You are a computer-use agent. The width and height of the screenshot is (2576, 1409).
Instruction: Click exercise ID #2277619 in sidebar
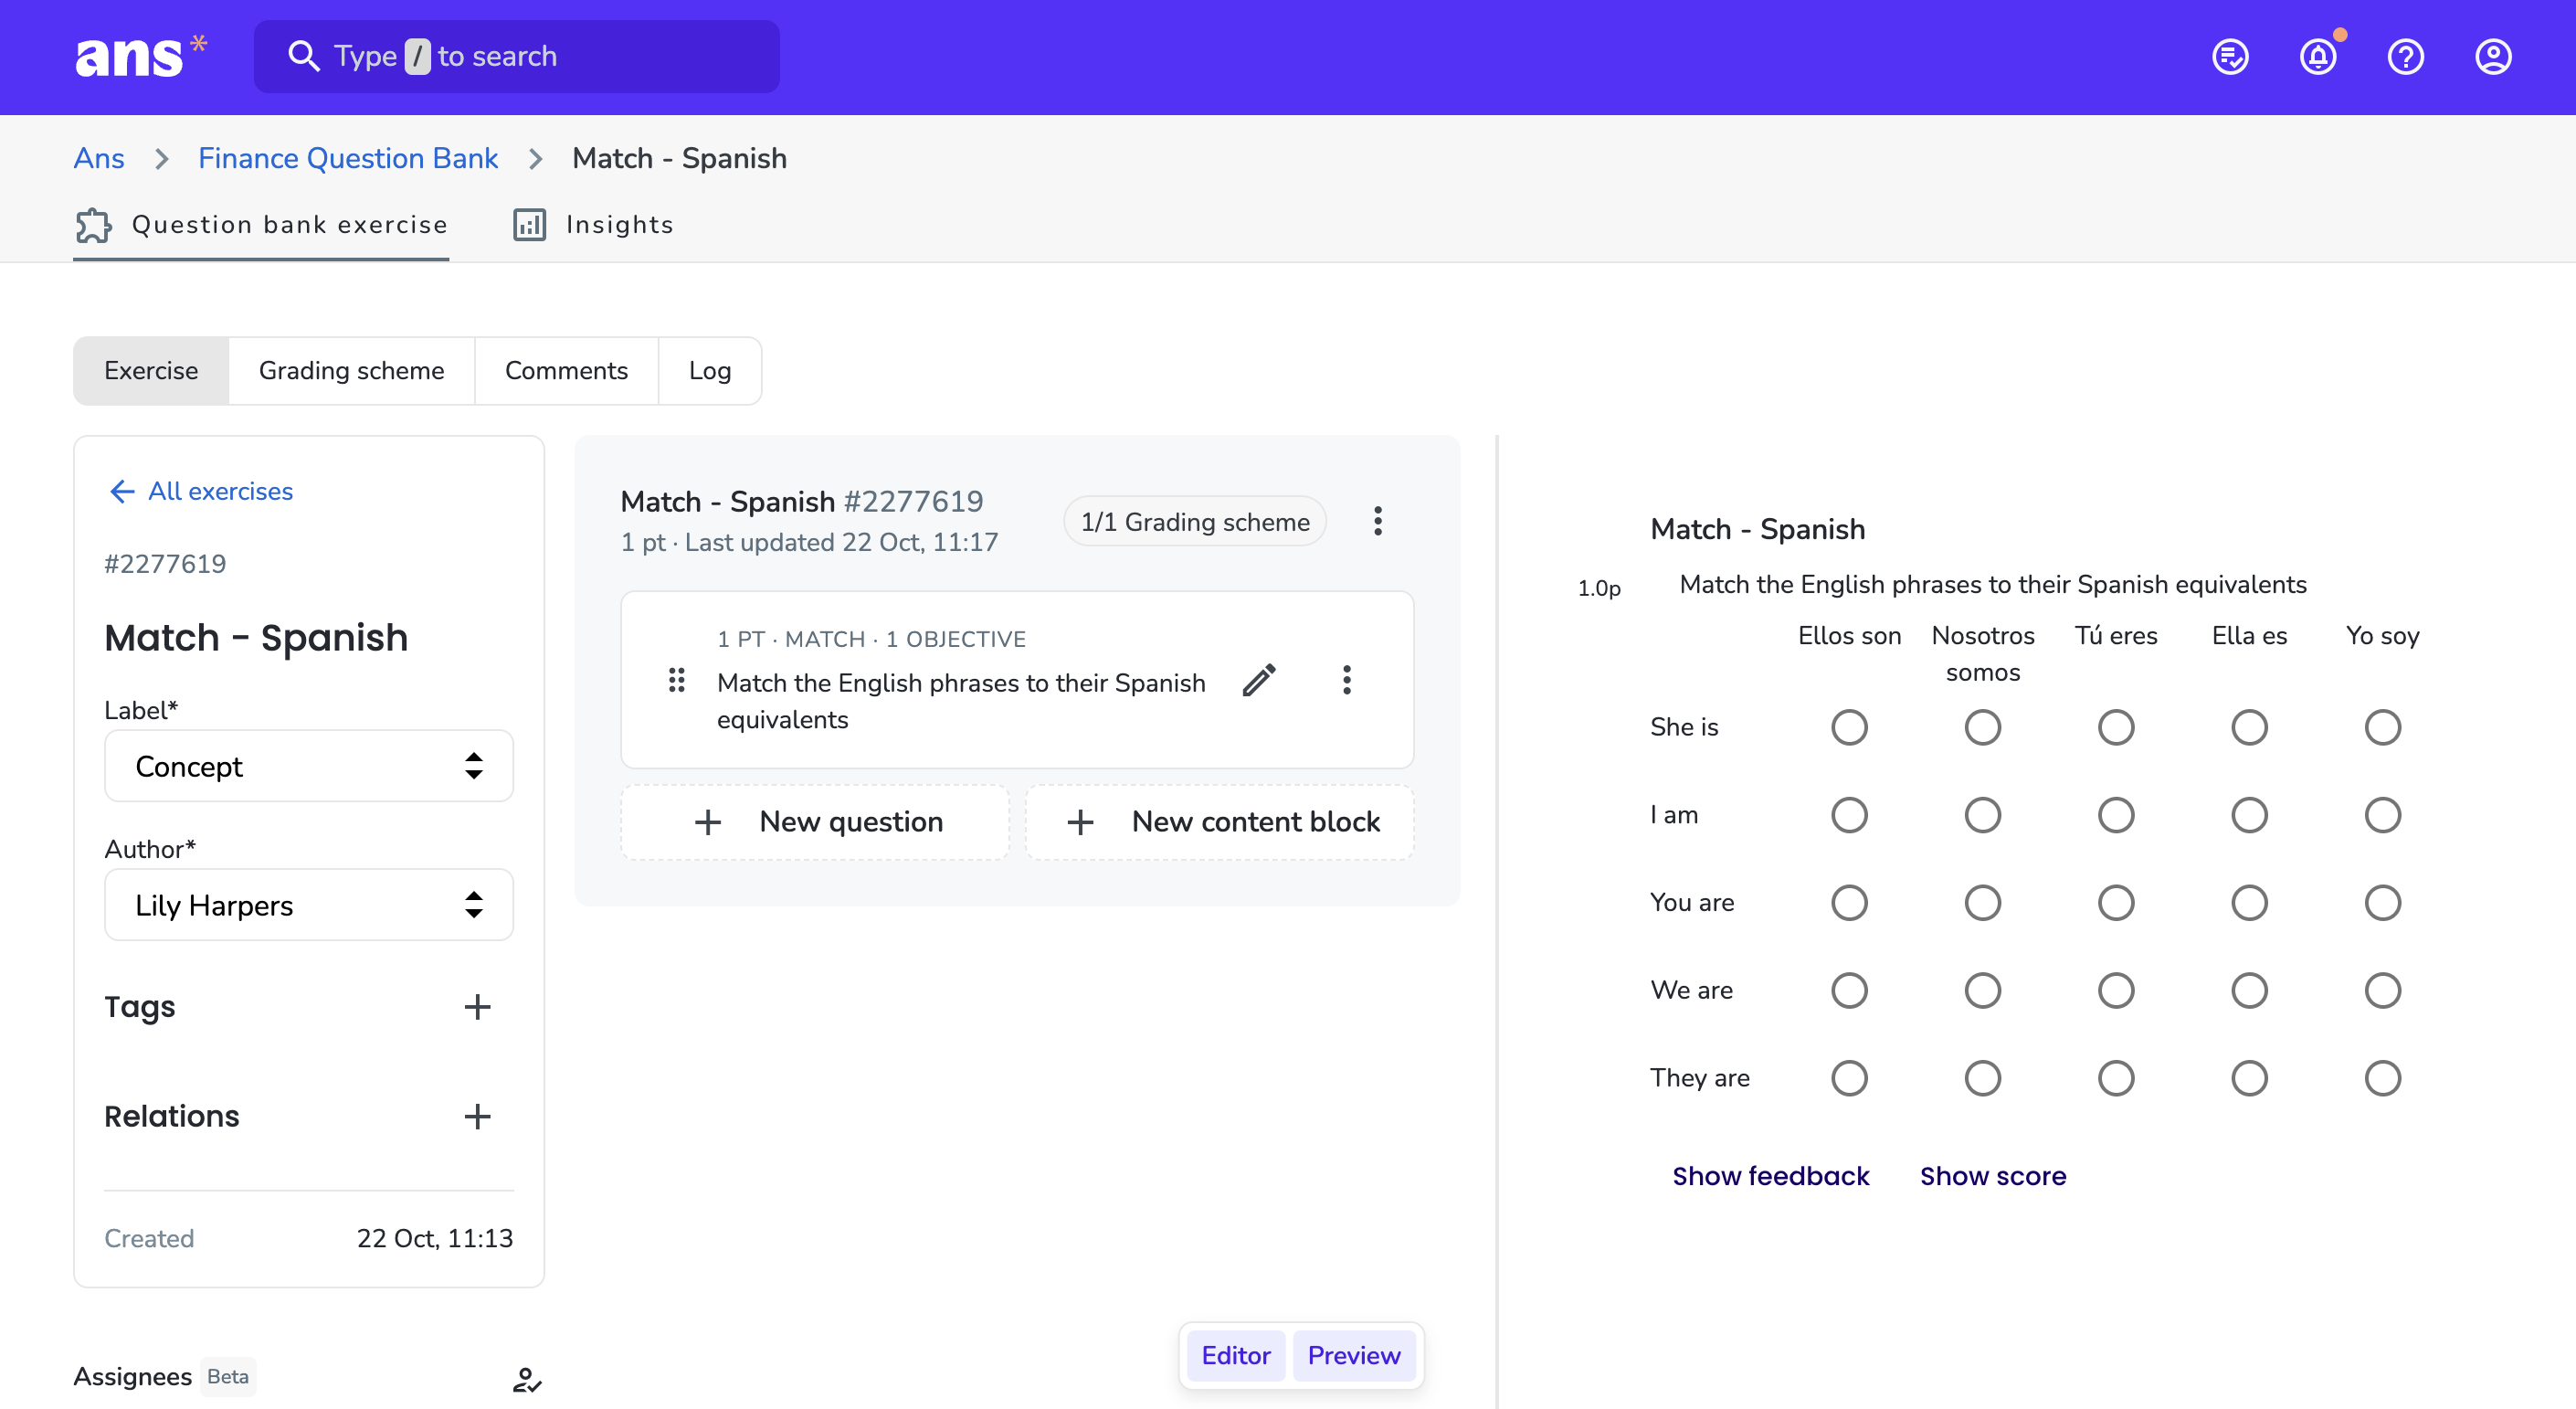[x=165, y=564]
